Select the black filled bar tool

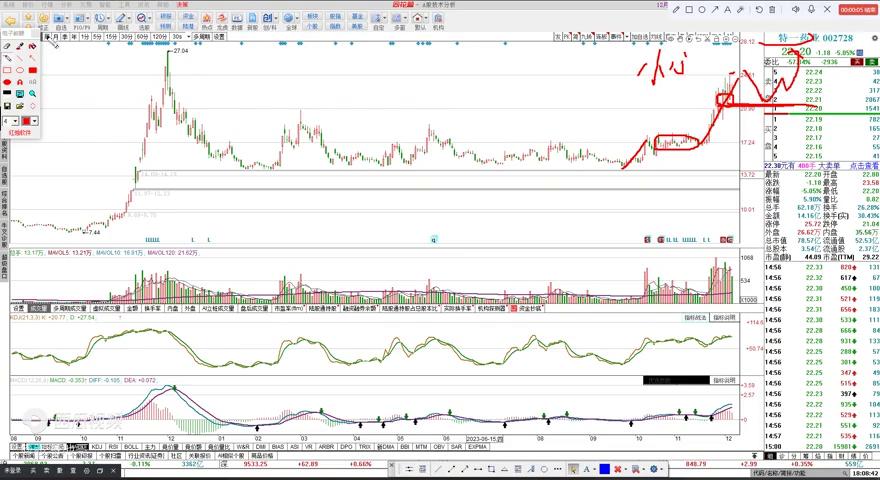[7, 93]
